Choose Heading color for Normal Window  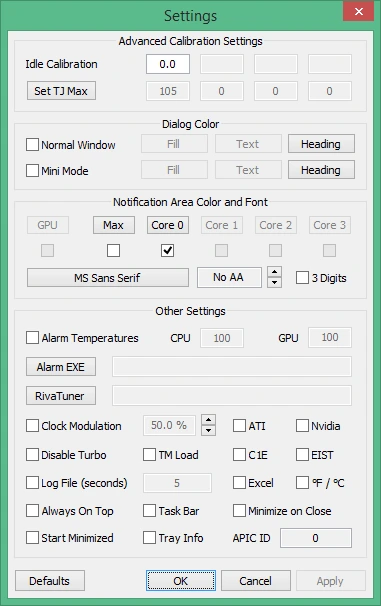click(321, 144)
